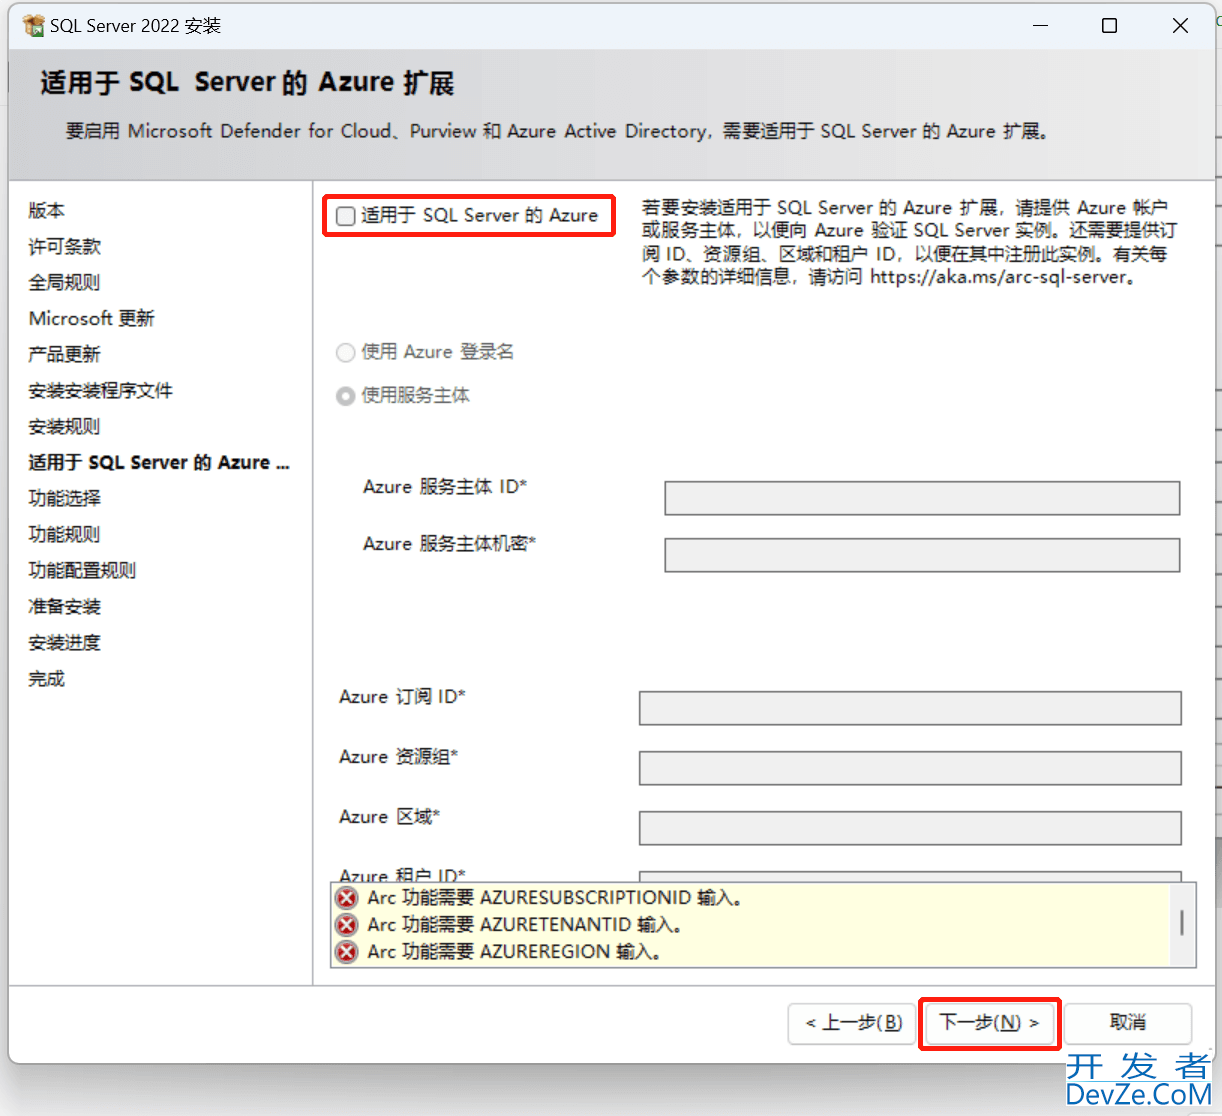Select 版本 step in sidebar
This screenshot has width=1222, height=1116.
[47, 210]
